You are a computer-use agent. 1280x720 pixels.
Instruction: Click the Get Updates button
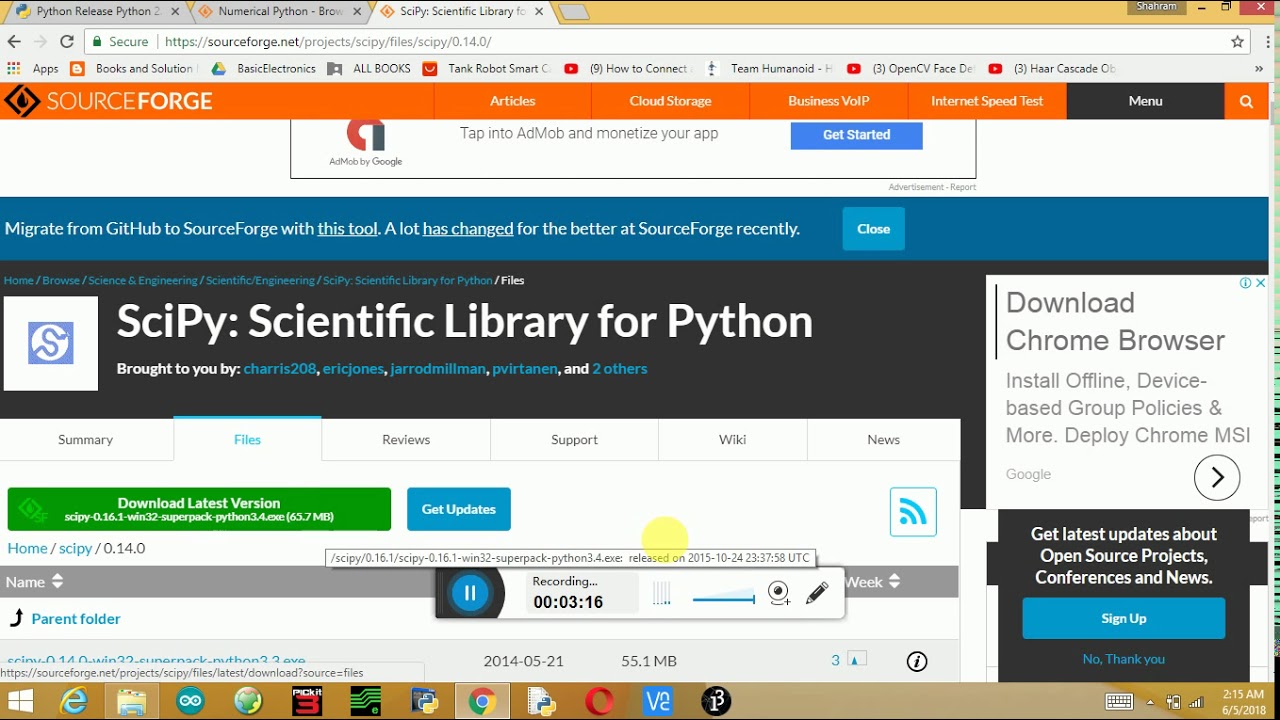(x=459, y=509)
